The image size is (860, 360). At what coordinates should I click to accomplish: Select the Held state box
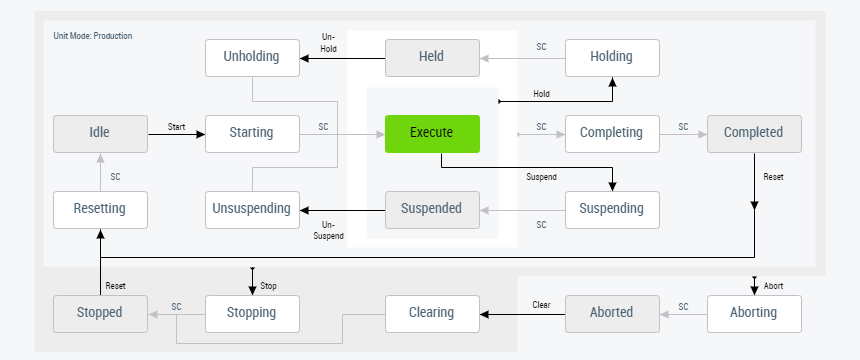tap(432, 58)
